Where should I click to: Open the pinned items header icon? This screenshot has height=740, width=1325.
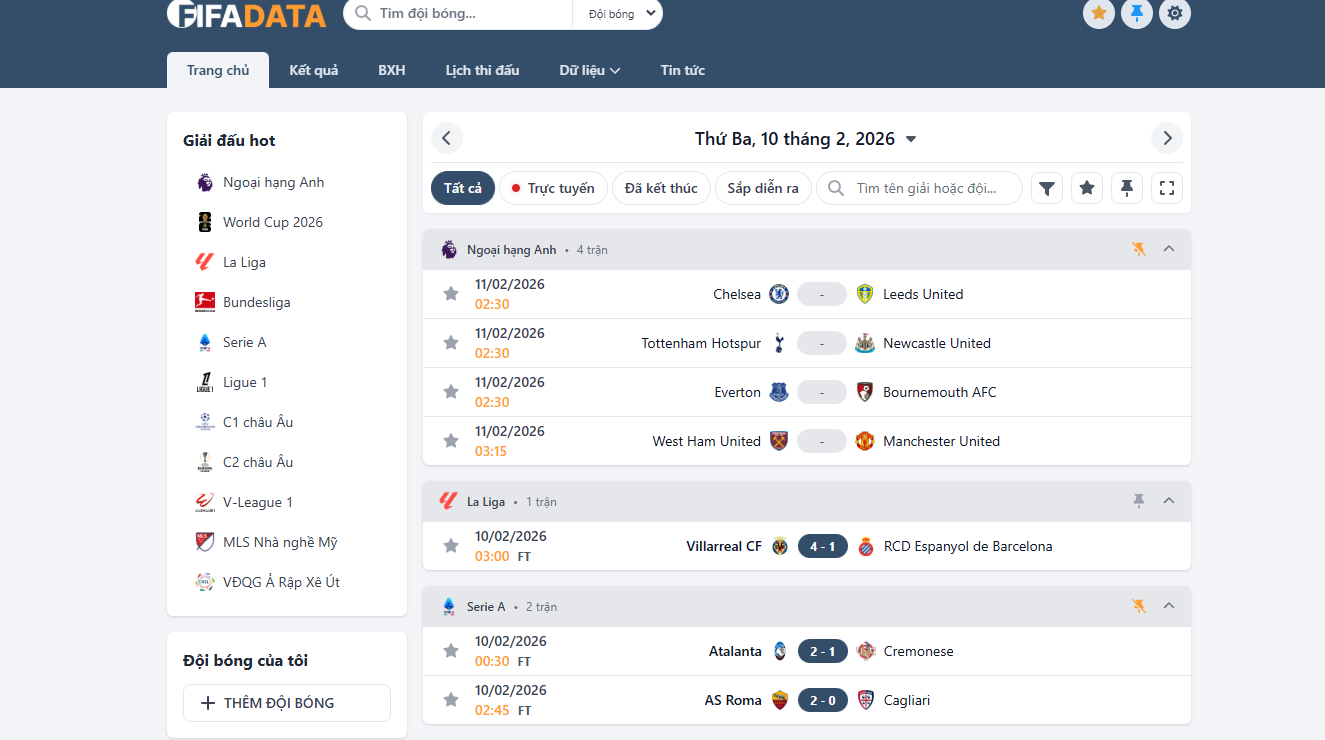(x=1137, y=13)
